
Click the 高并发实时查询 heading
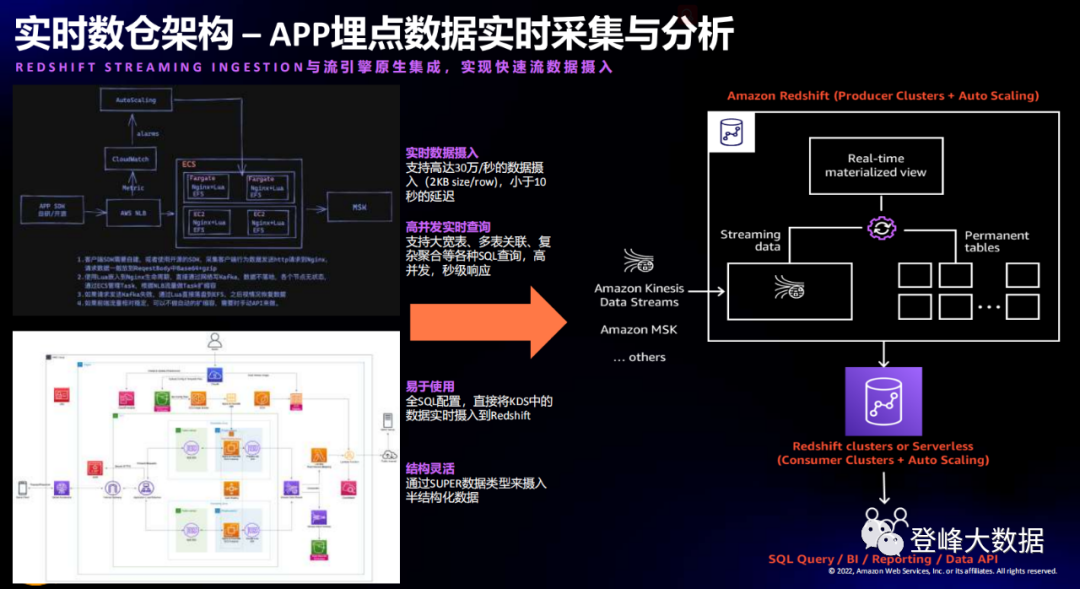coord(448,227)
